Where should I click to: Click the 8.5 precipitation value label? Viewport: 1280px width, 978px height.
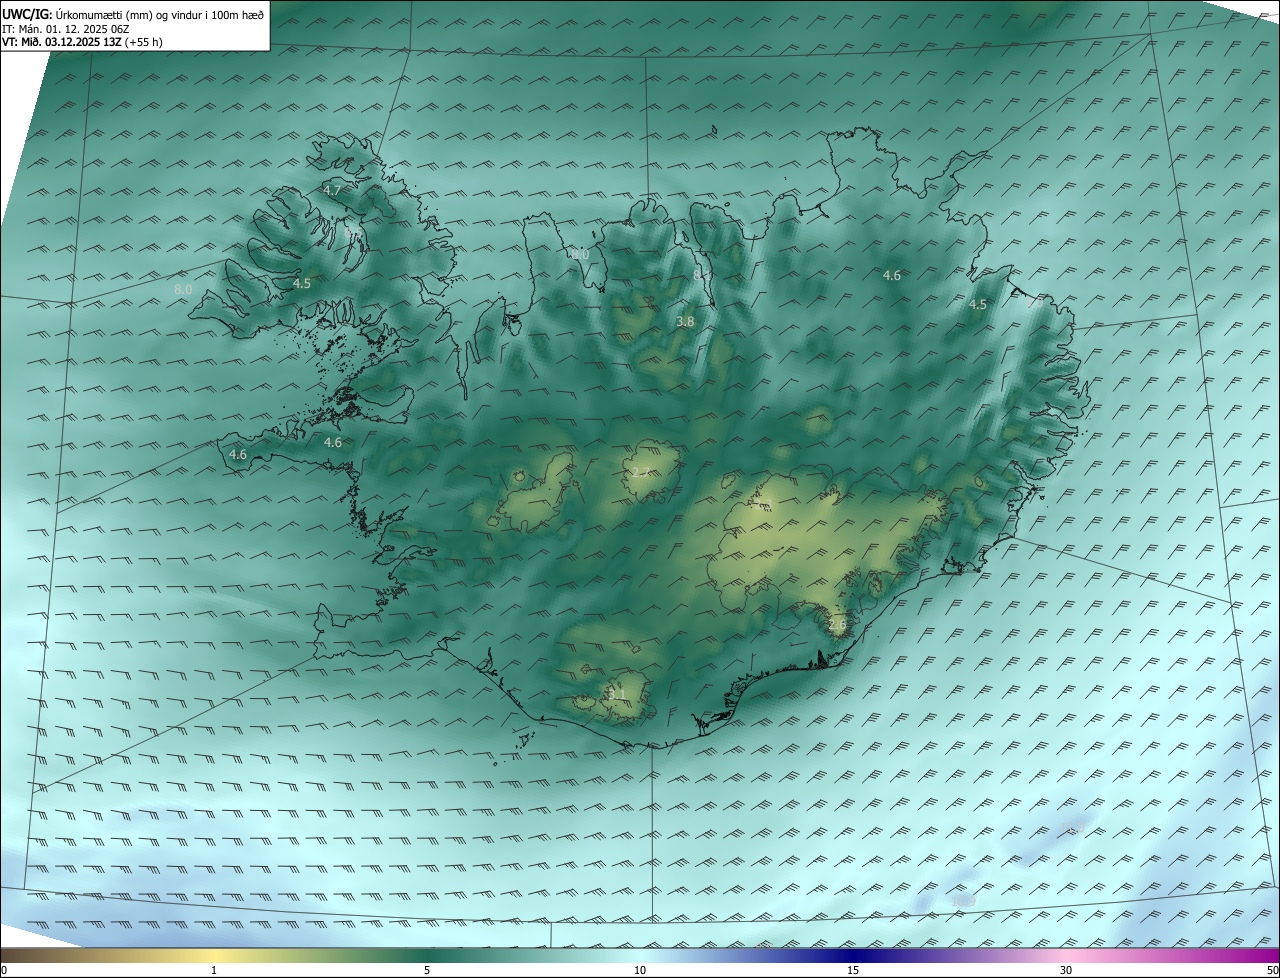click(352, 232)
